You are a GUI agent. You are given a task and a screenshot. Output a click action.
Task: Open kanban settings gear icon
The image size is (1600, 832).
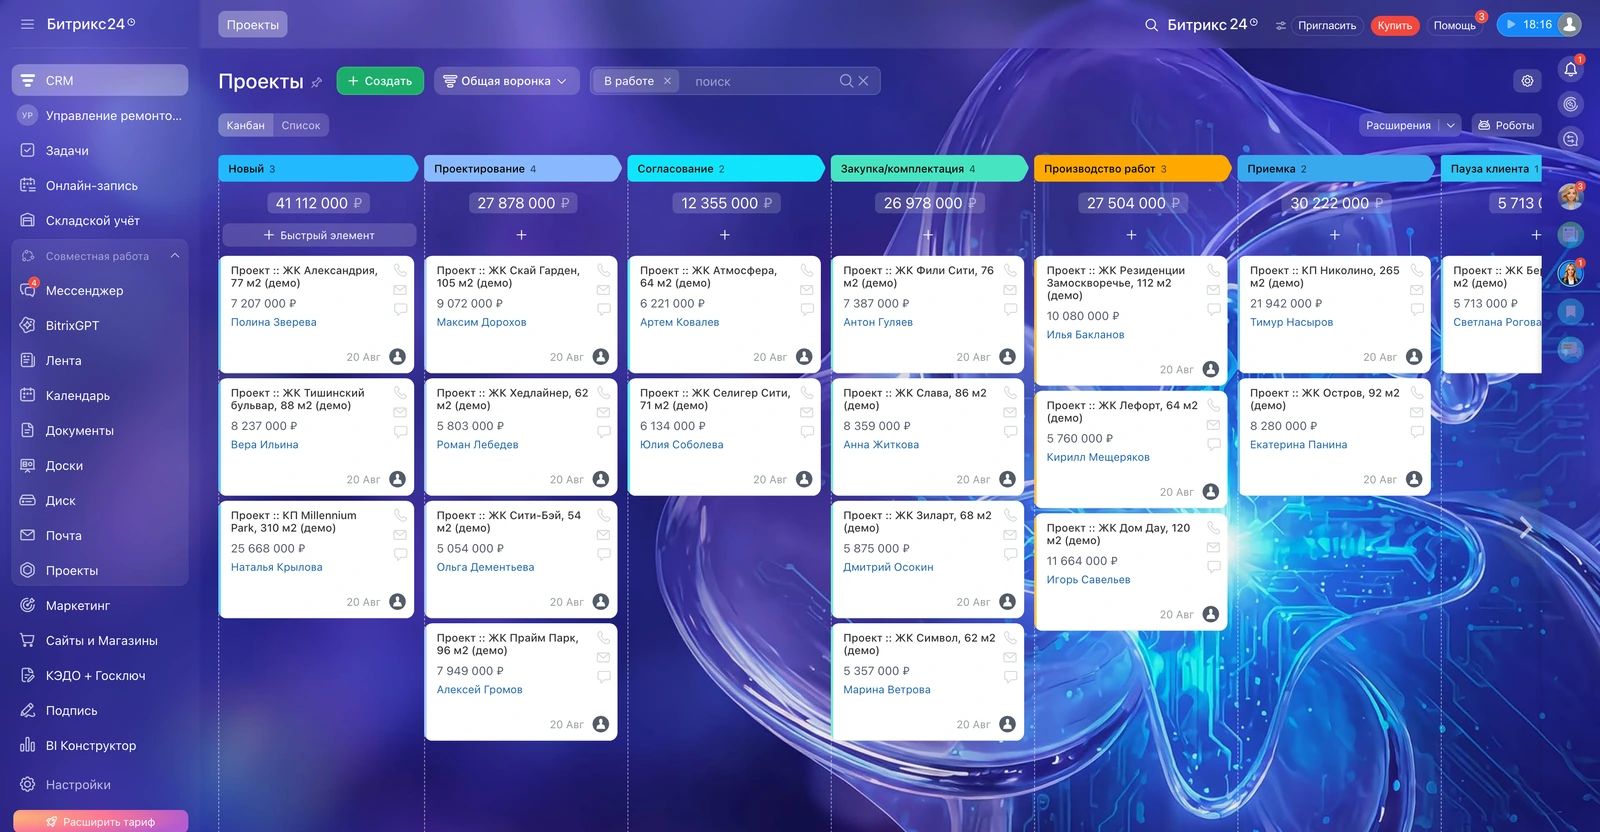[1527, 81]
